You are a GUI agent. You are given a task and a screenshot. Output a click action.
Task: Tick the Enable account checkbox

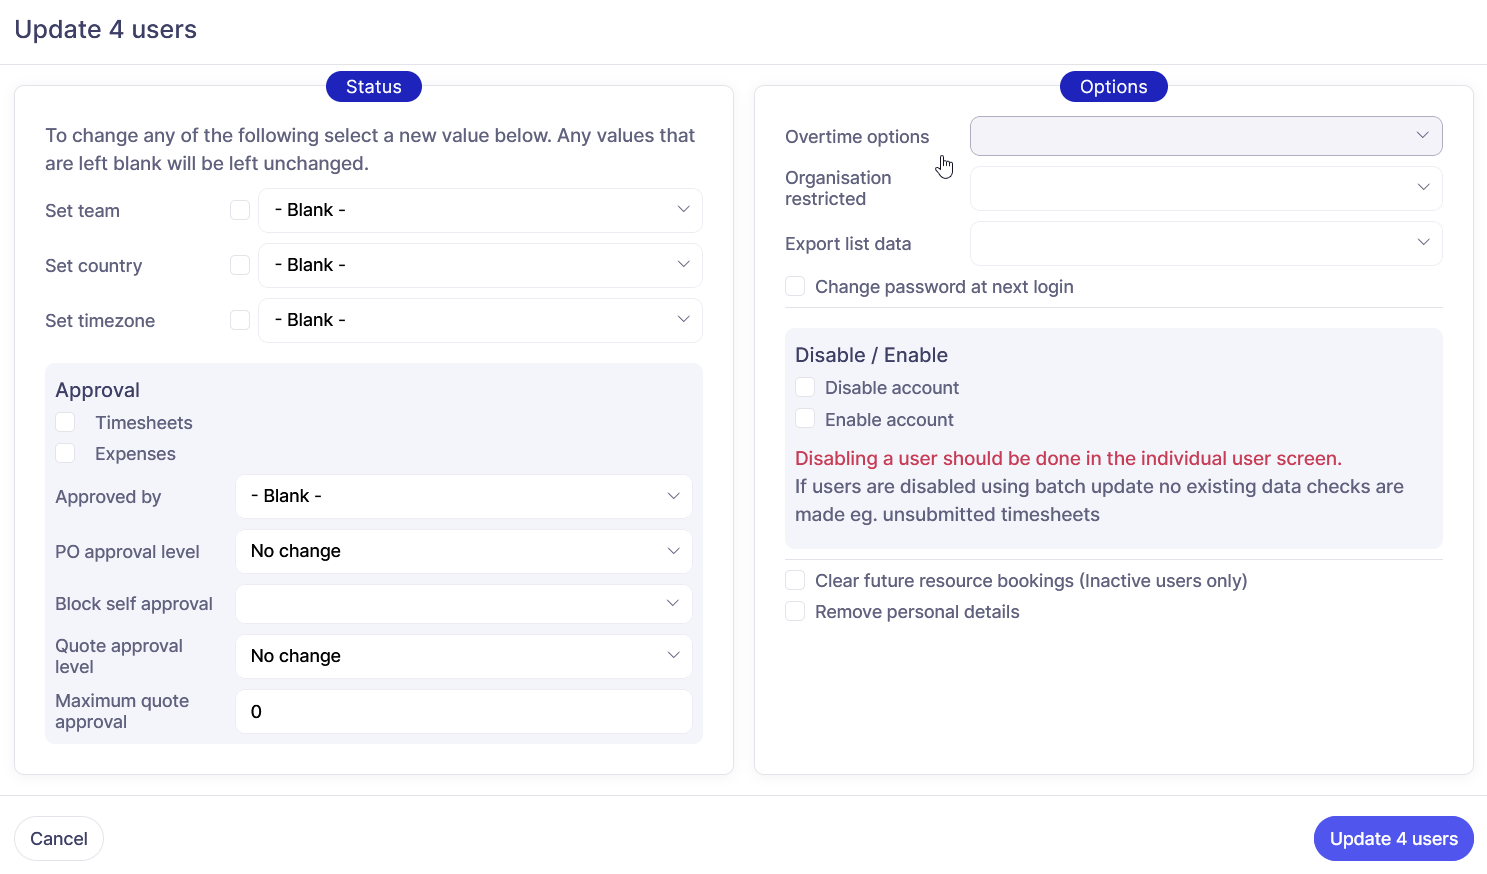(805, 419)
